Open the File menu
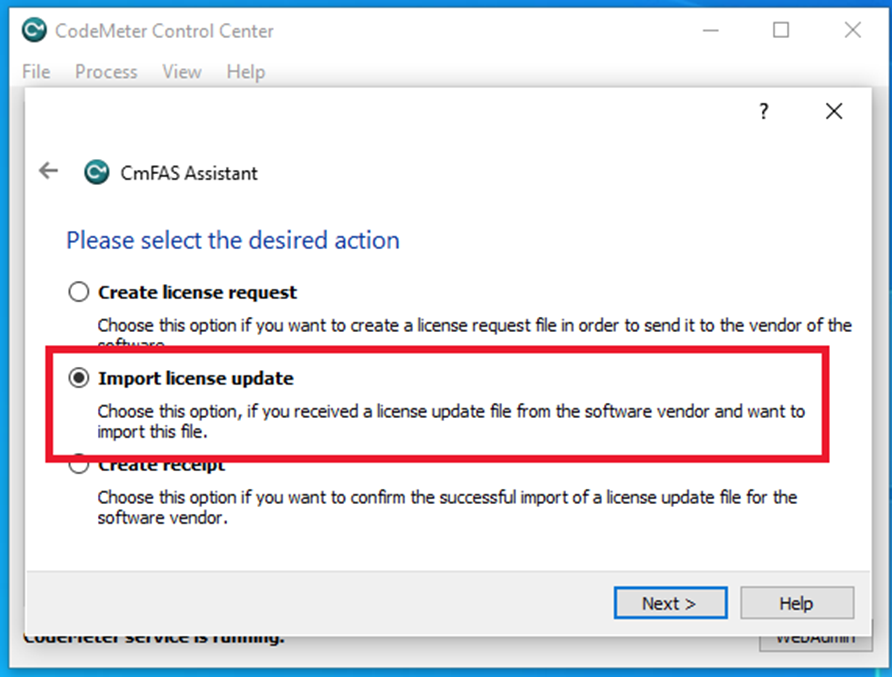892x677 pixels. point(36,72)
